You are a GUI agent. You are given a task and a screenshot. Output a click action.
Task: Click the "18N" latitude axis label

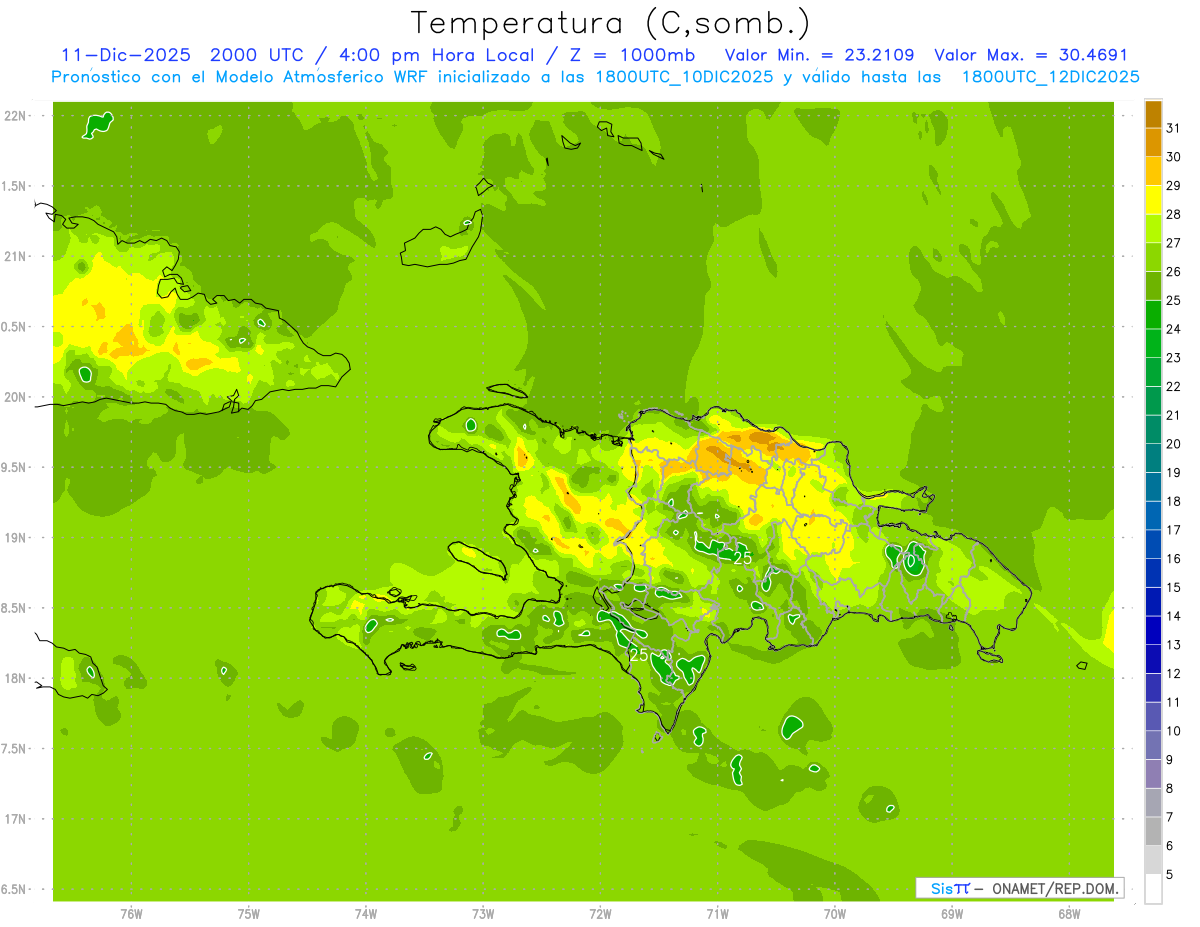[17, 678]
